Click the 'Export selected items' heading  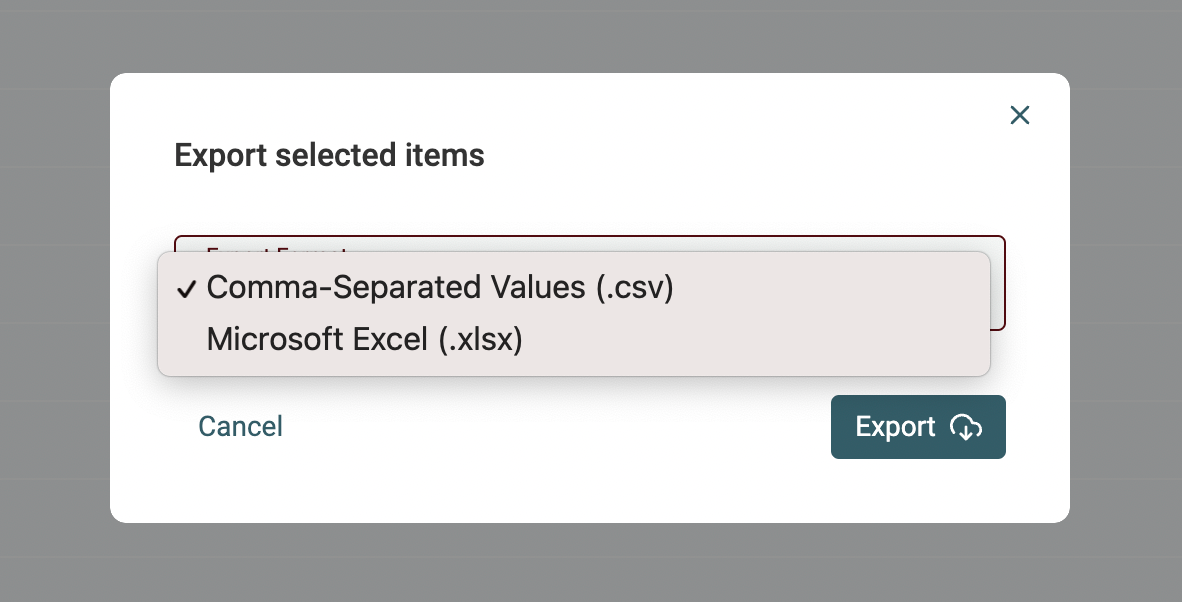point(329,156)
